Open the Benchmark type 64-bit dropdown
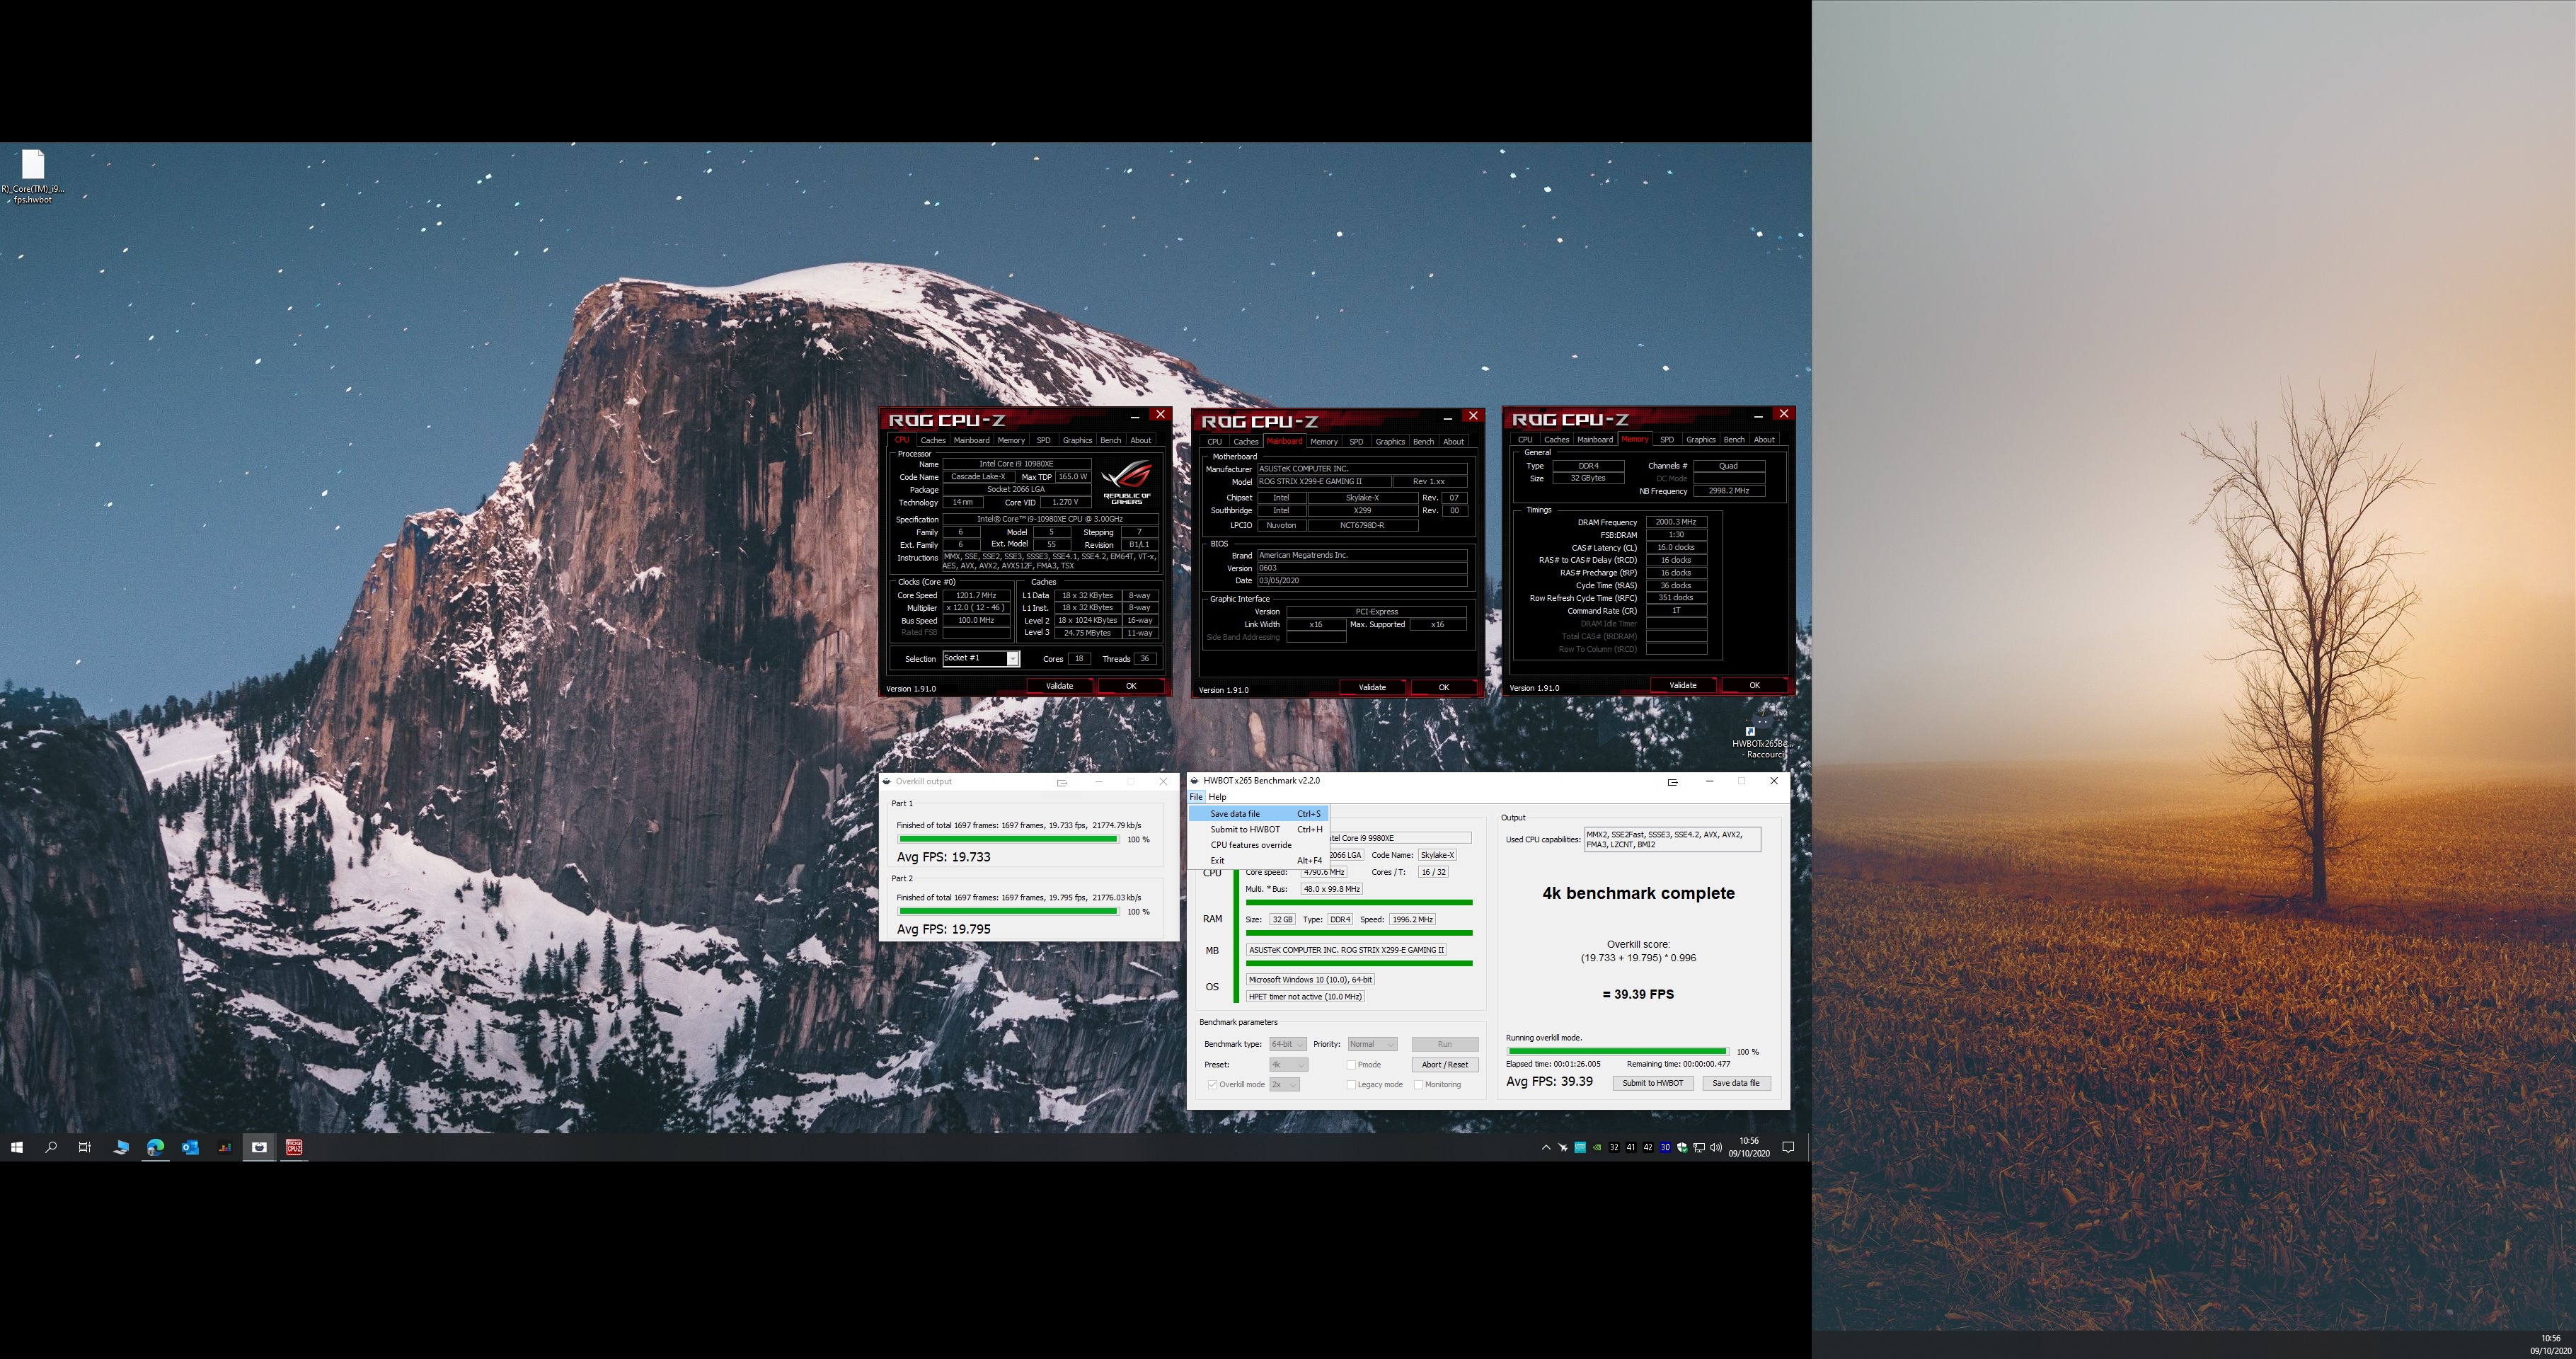Screen dimensions: 2576x1359 (1287, 1044)
